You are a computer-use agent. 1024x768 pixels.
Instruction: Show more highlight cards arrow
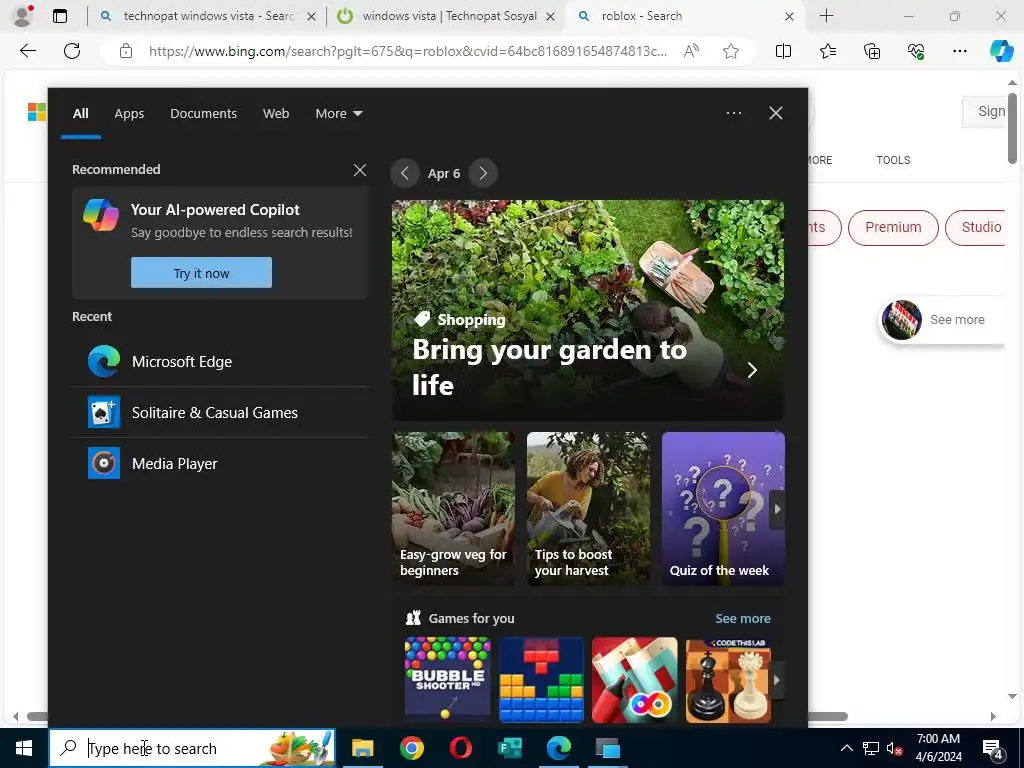[x=777, y=509]
